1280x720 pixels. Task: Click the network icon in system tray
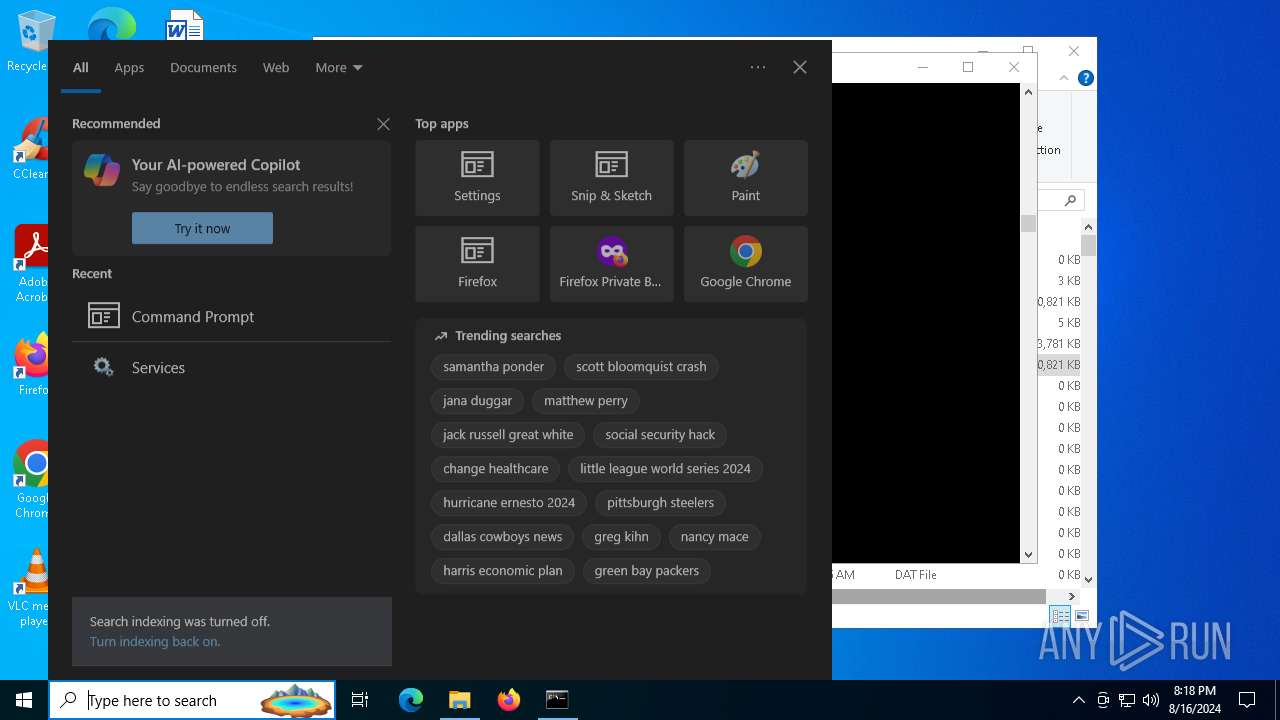(1127, 700)
